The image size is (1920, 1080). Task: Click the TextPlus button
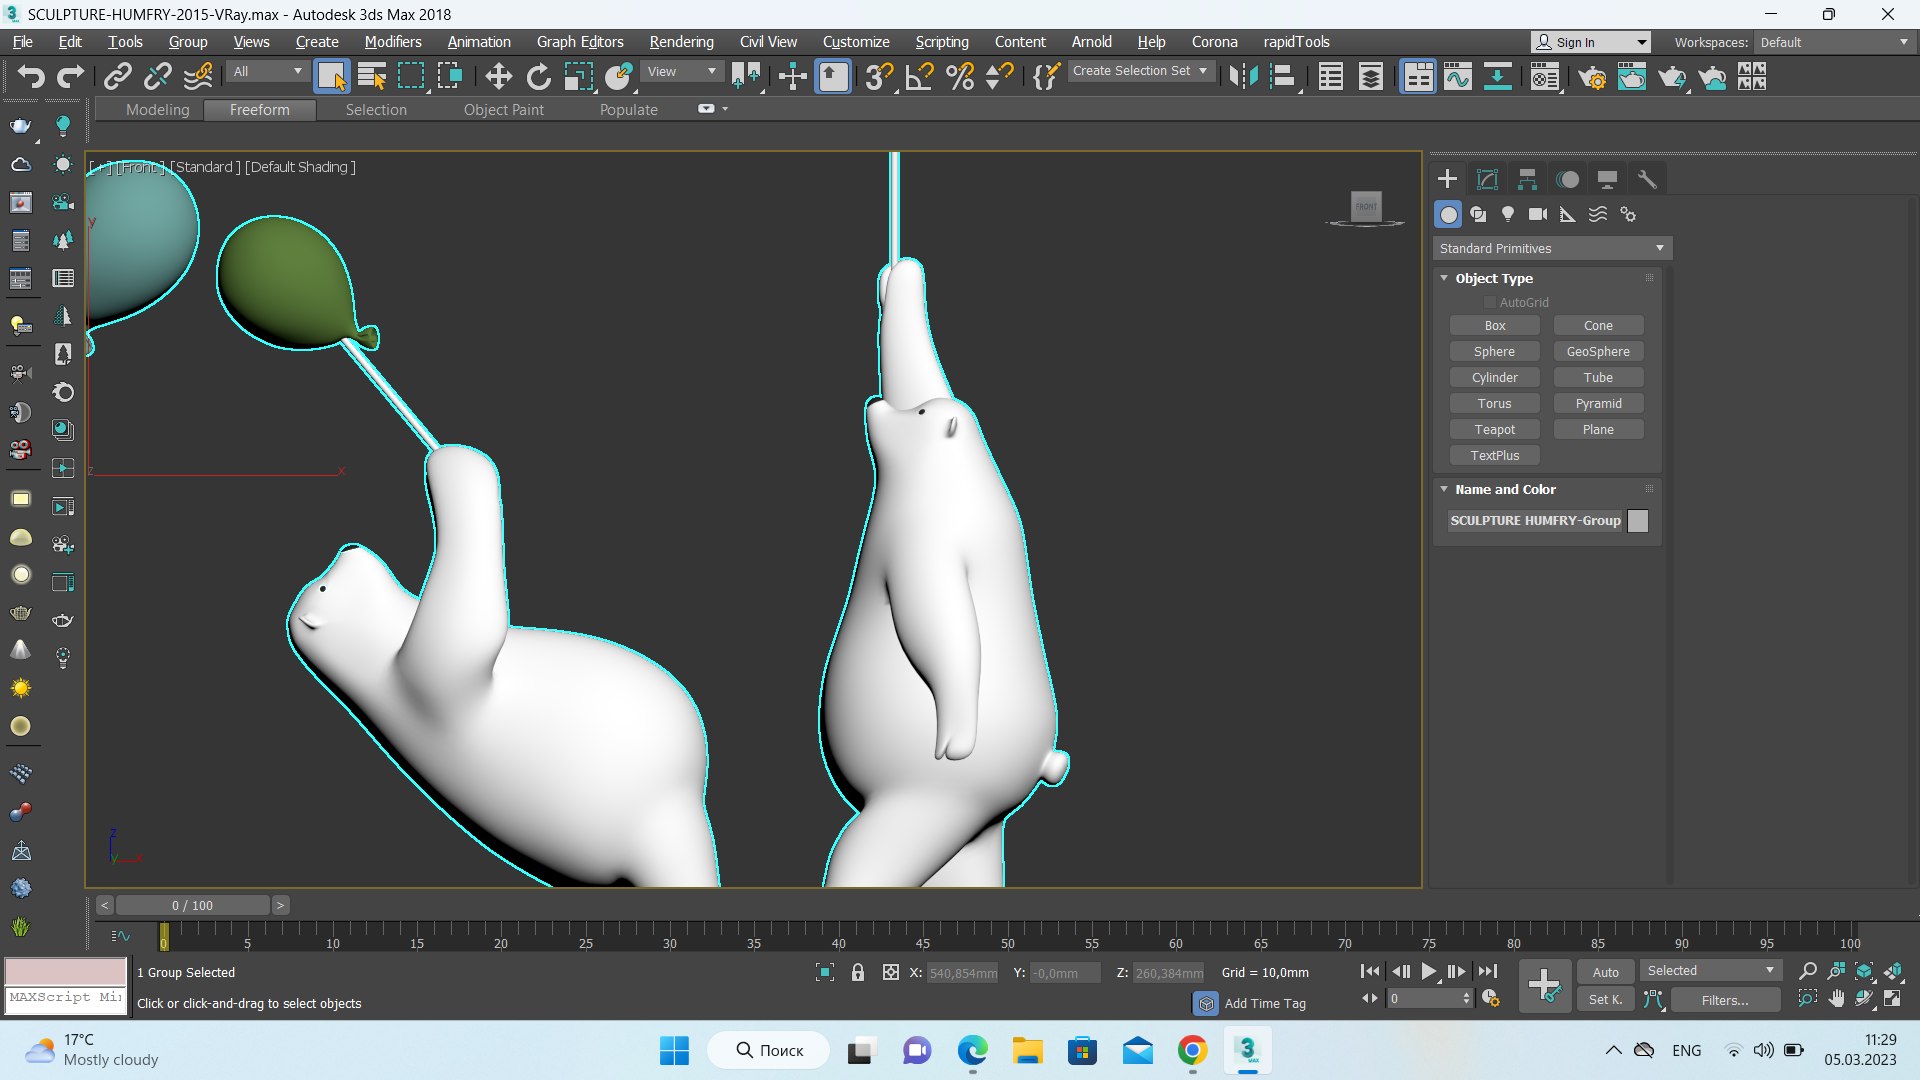pyautogui.click(x=1494, y=455)
